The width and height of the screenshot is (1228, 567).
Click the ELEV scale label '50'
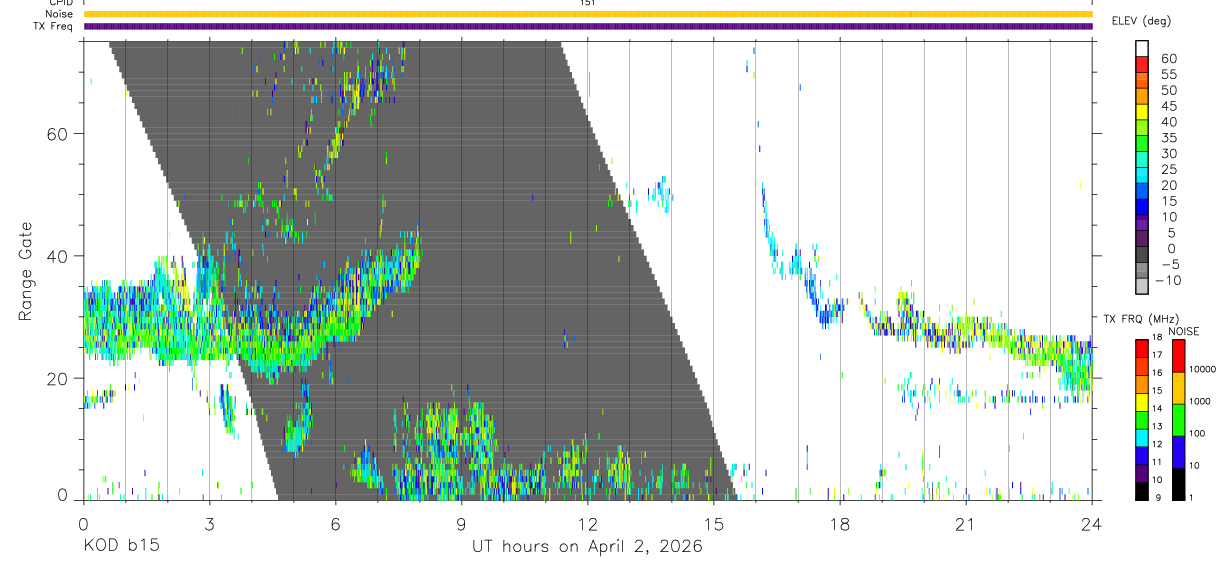click(x=1168, y=91)
